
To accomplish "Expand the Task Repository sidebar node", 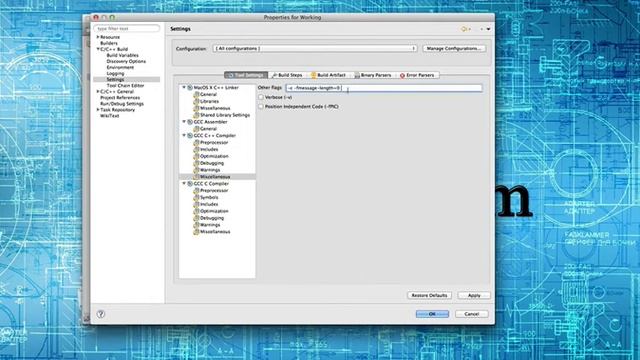I will coord(98,110).
